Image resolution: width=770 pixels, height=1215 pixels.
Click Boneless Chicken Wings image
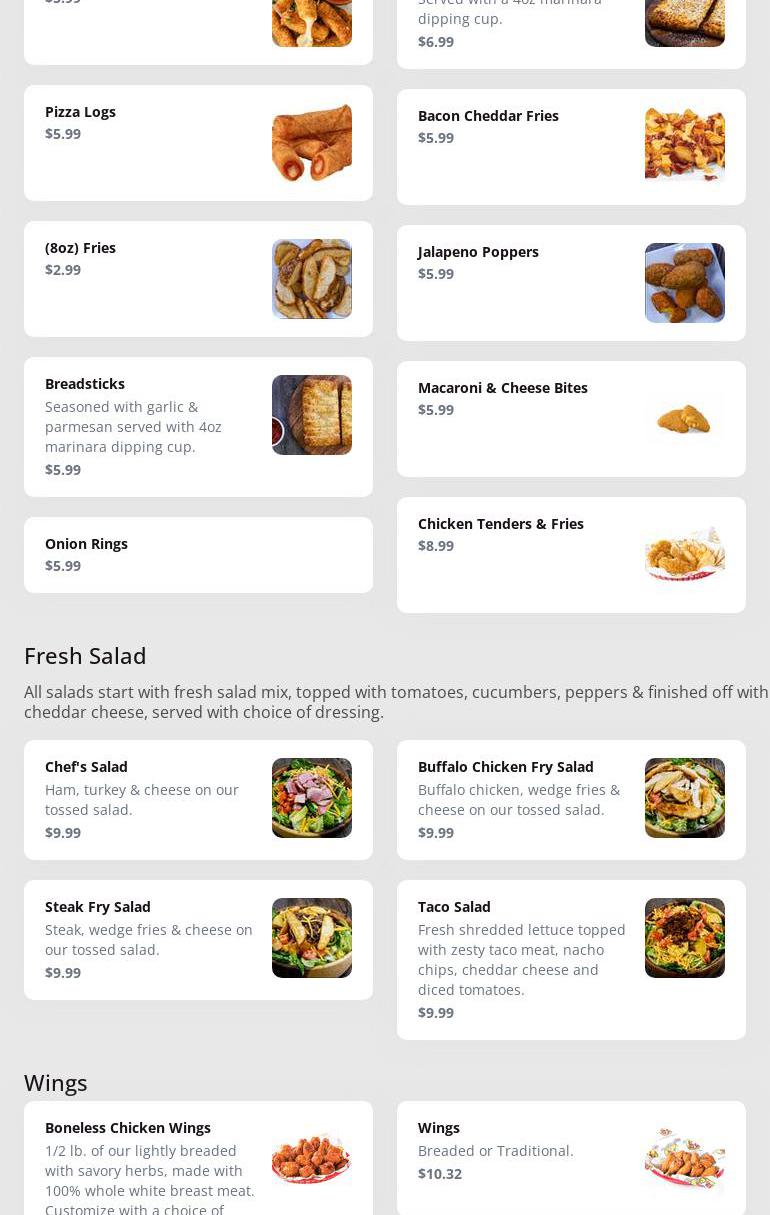tap(311, 1160)
